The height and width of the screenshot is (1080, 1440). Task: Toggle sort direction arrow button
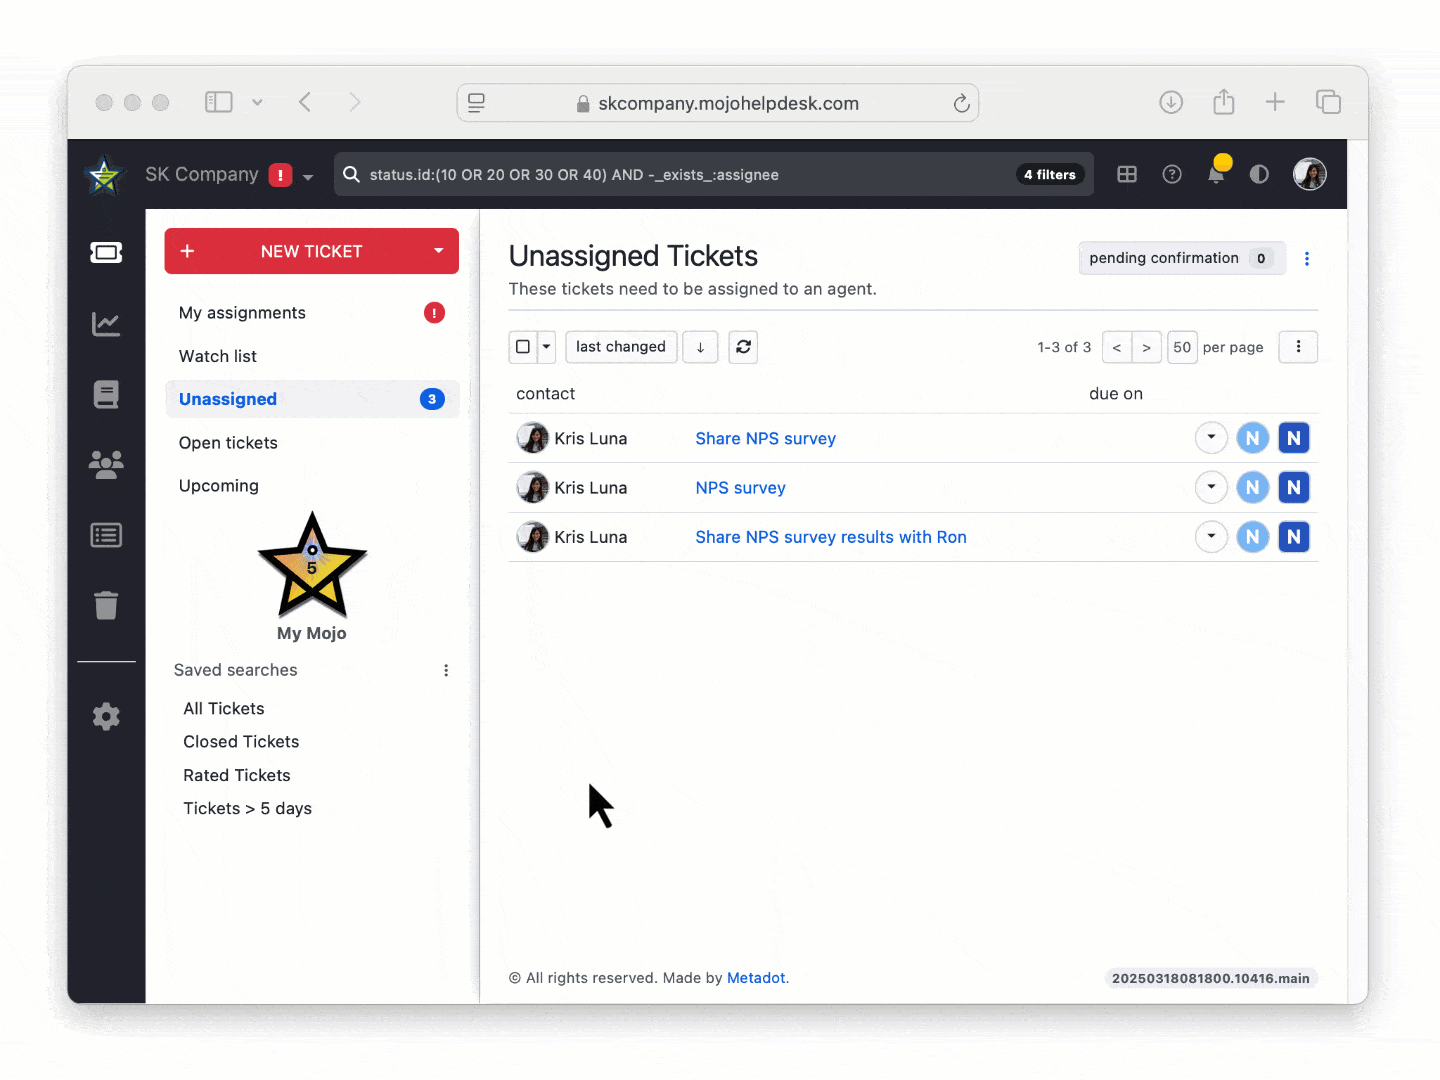(700, 347)
